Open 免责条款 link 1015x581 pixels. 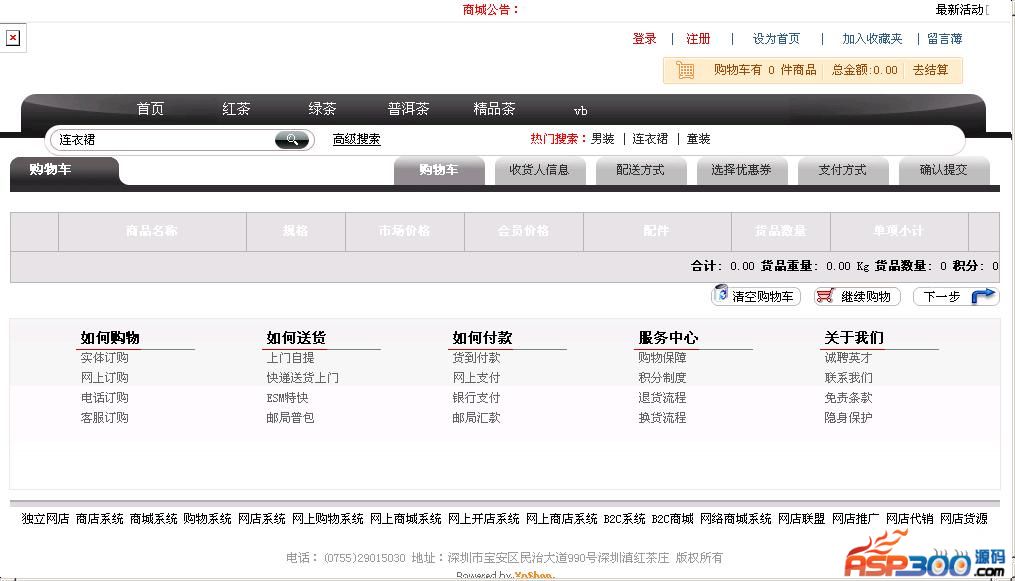pos(848,398)
